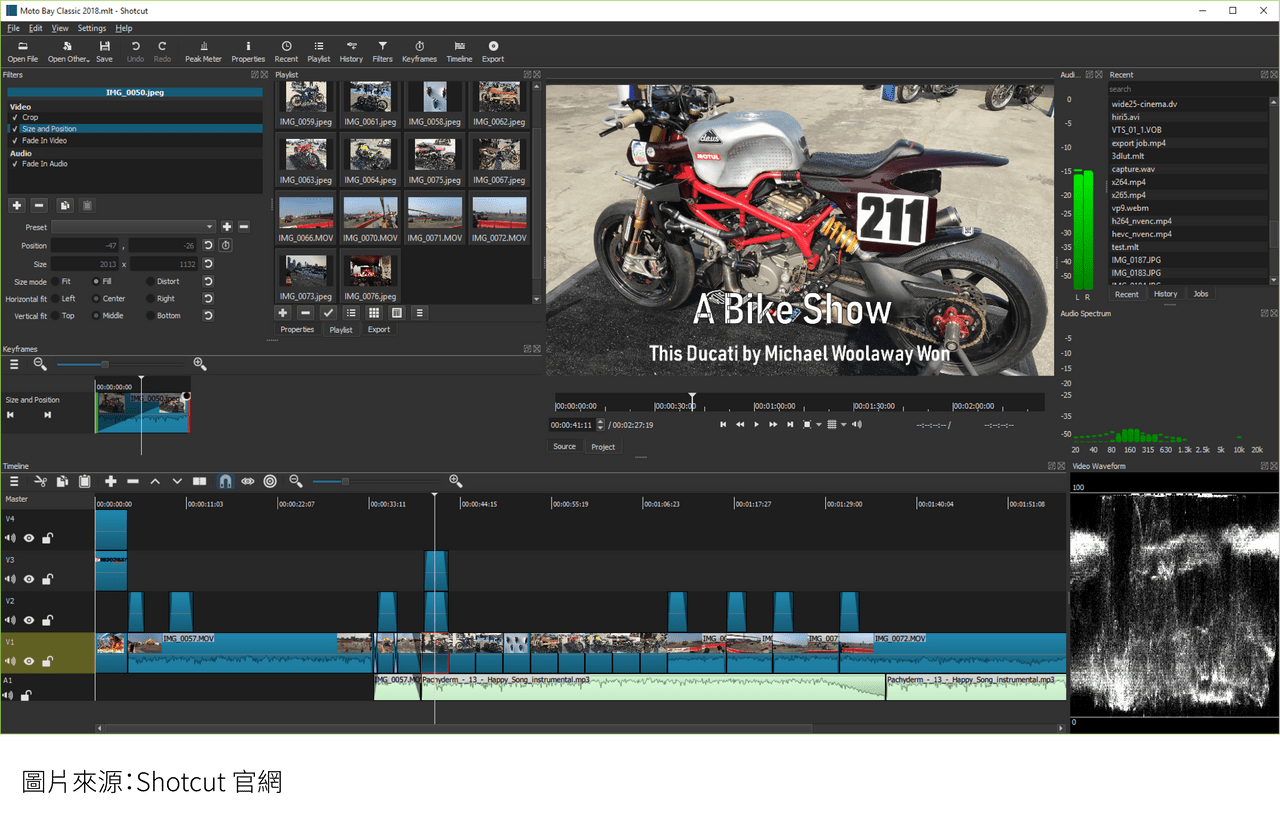Screen dimensions: 1280x818
Task: Open the Timeline hamburger menu
Action: (14, 481)
